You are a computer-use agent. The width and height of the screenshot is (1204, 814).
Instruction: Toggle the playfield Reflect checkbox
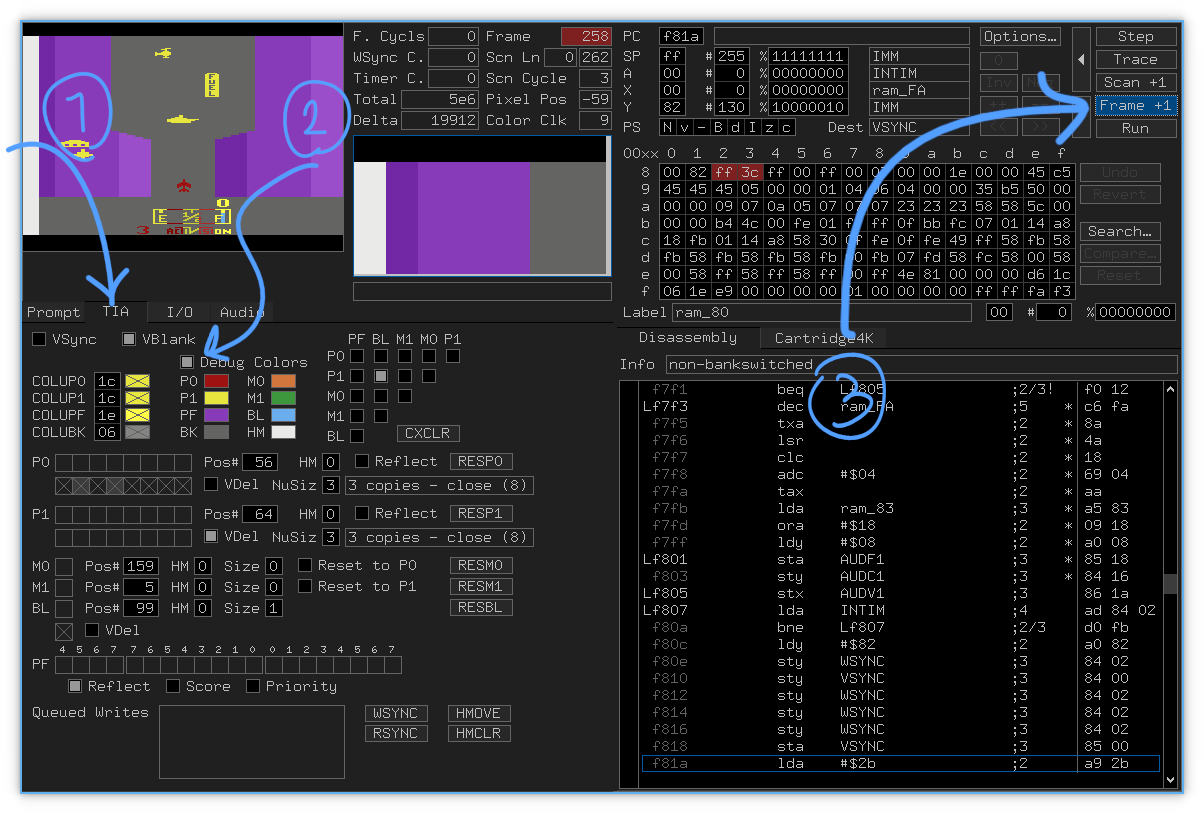pyautogui.click(x=75, y=686)
